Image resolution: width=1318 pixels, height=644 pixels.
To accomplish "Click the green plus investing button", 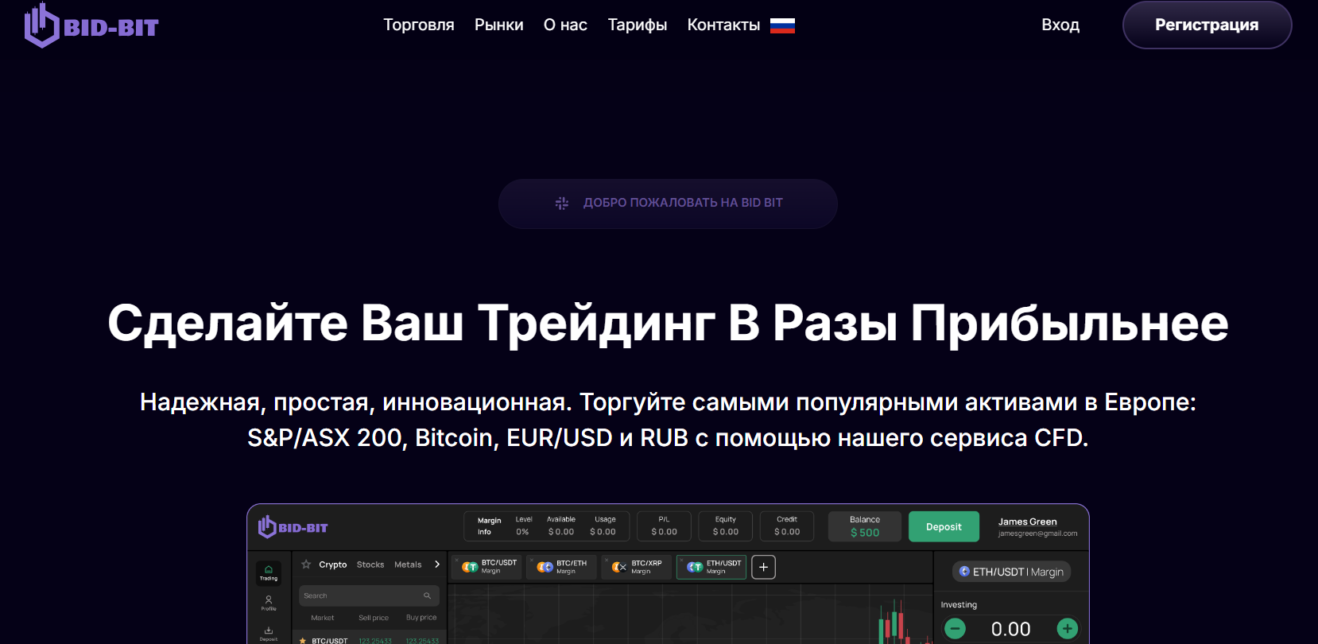I will tap(1067, 629).
